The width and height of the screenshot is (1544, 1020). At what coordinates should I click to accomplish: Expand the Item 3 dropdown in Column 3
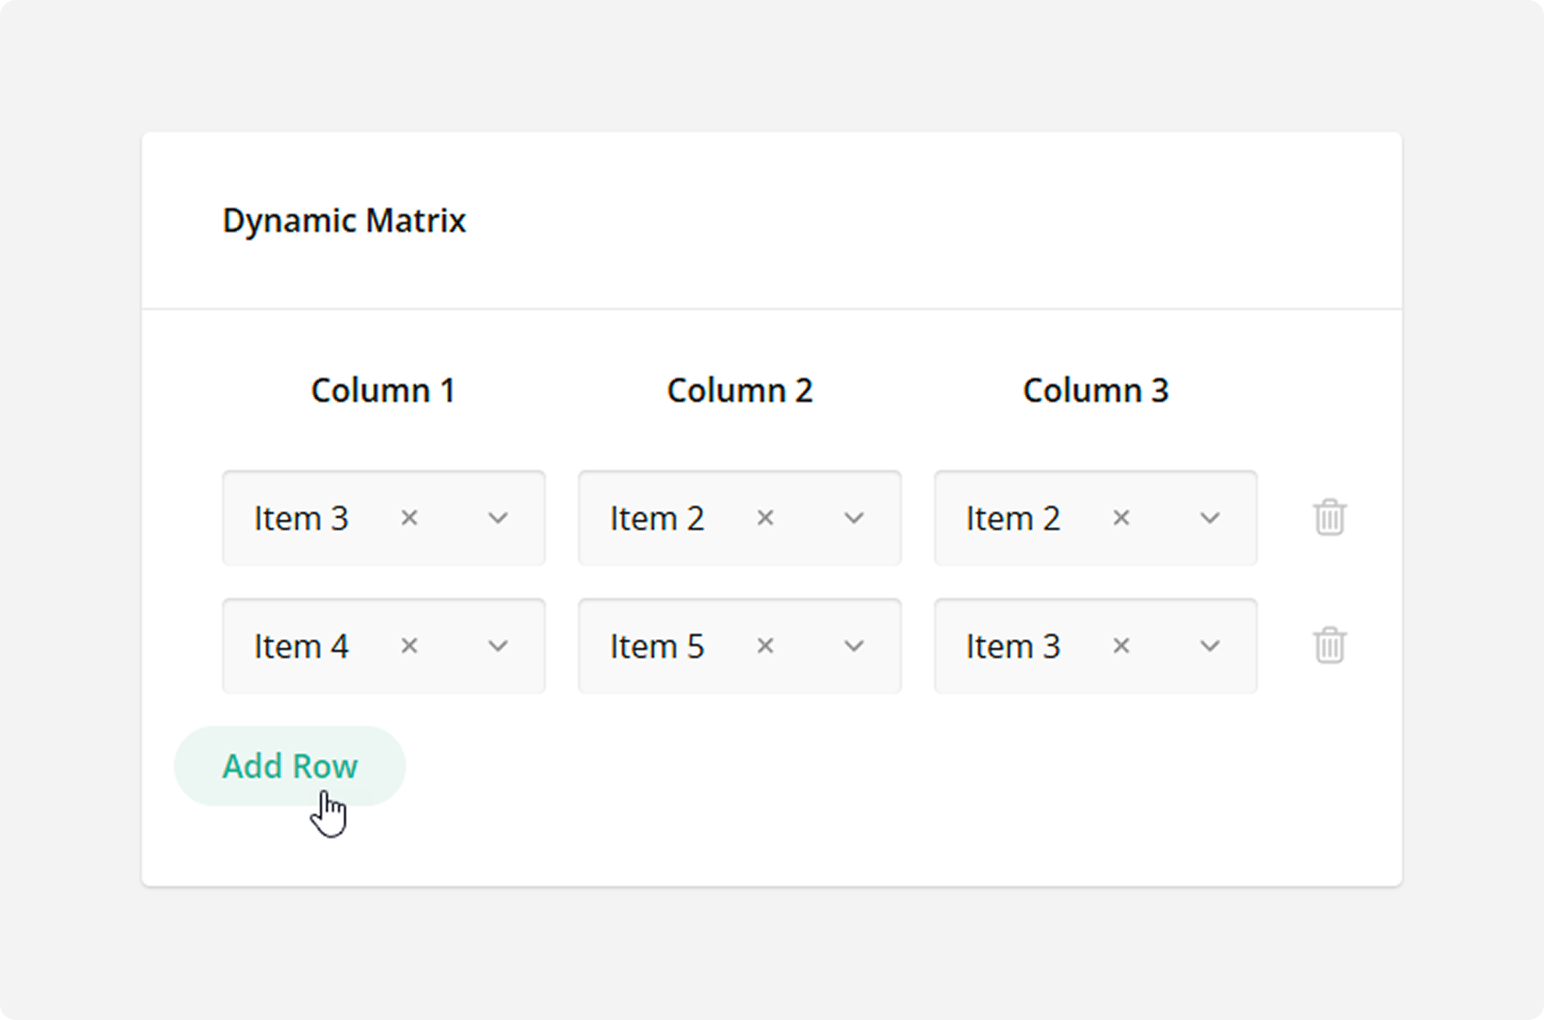pos(1209,646)
